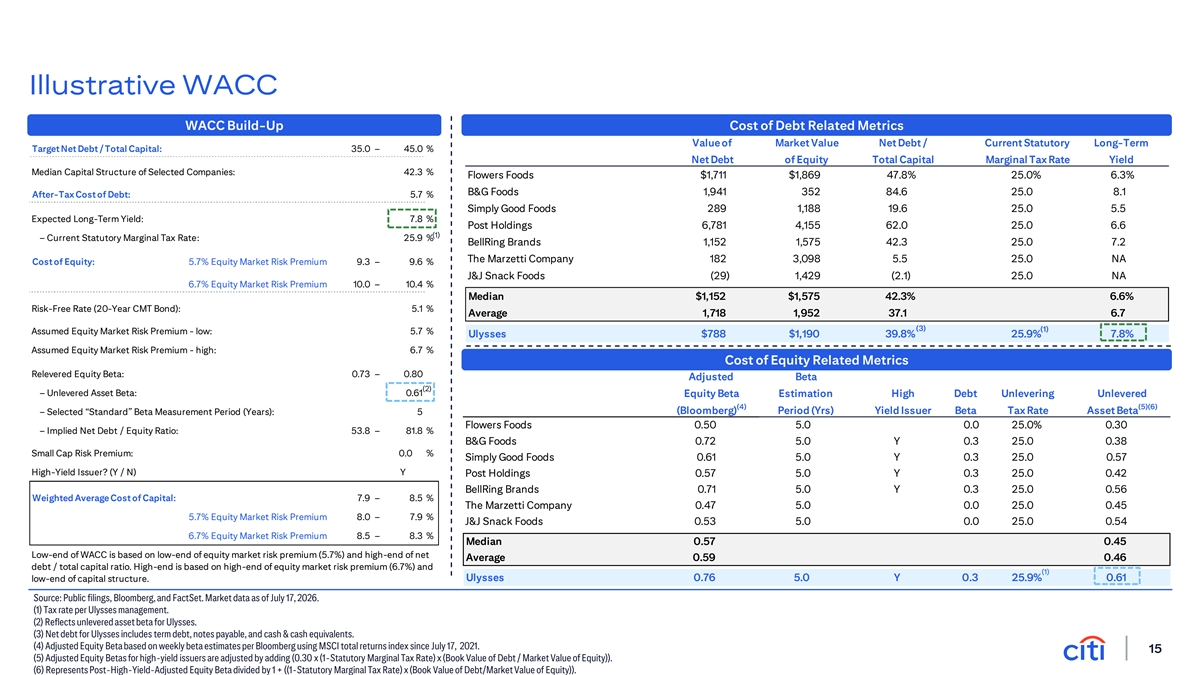
Task: Click the page number 15
Action: 1154,649
